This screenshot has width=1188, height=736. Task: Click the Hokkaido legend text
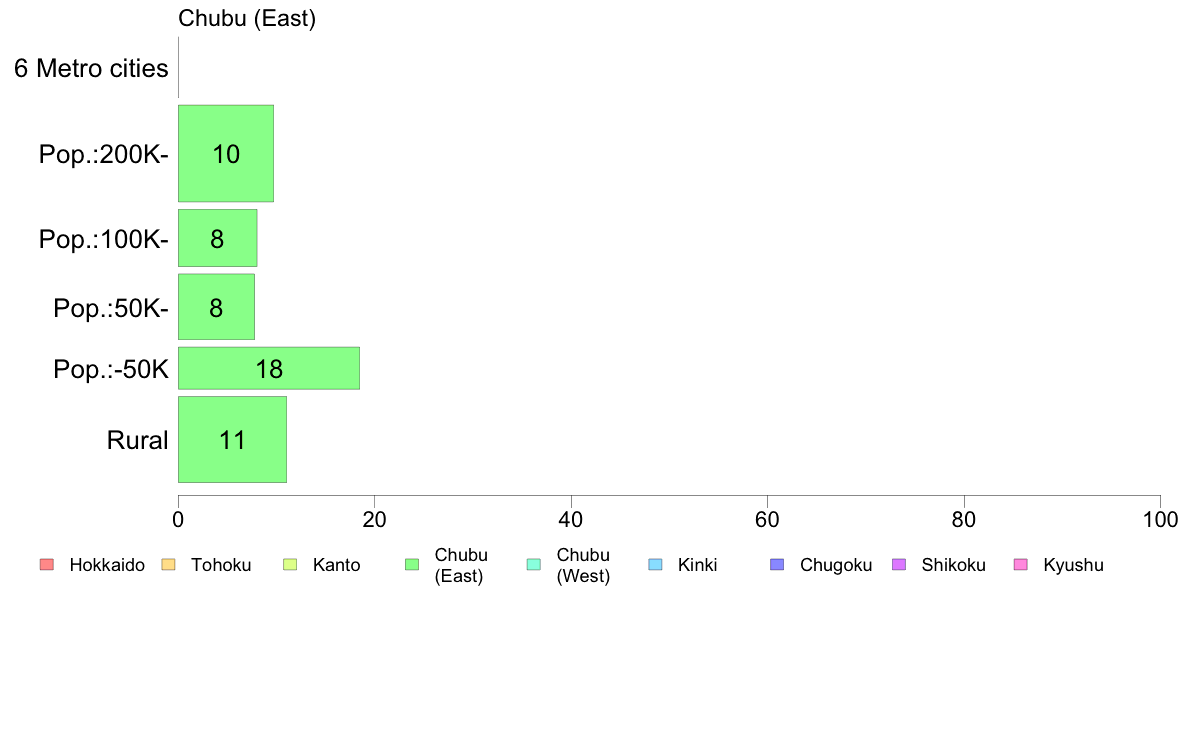(x=107, y=565)
